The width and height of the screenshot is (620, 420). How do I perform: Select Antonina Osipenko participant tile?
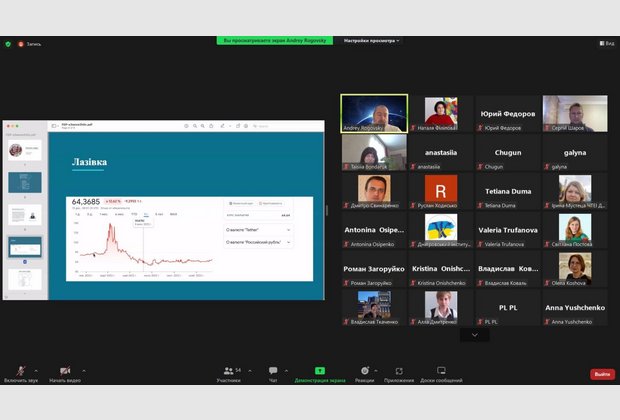(x=374, y=230)
